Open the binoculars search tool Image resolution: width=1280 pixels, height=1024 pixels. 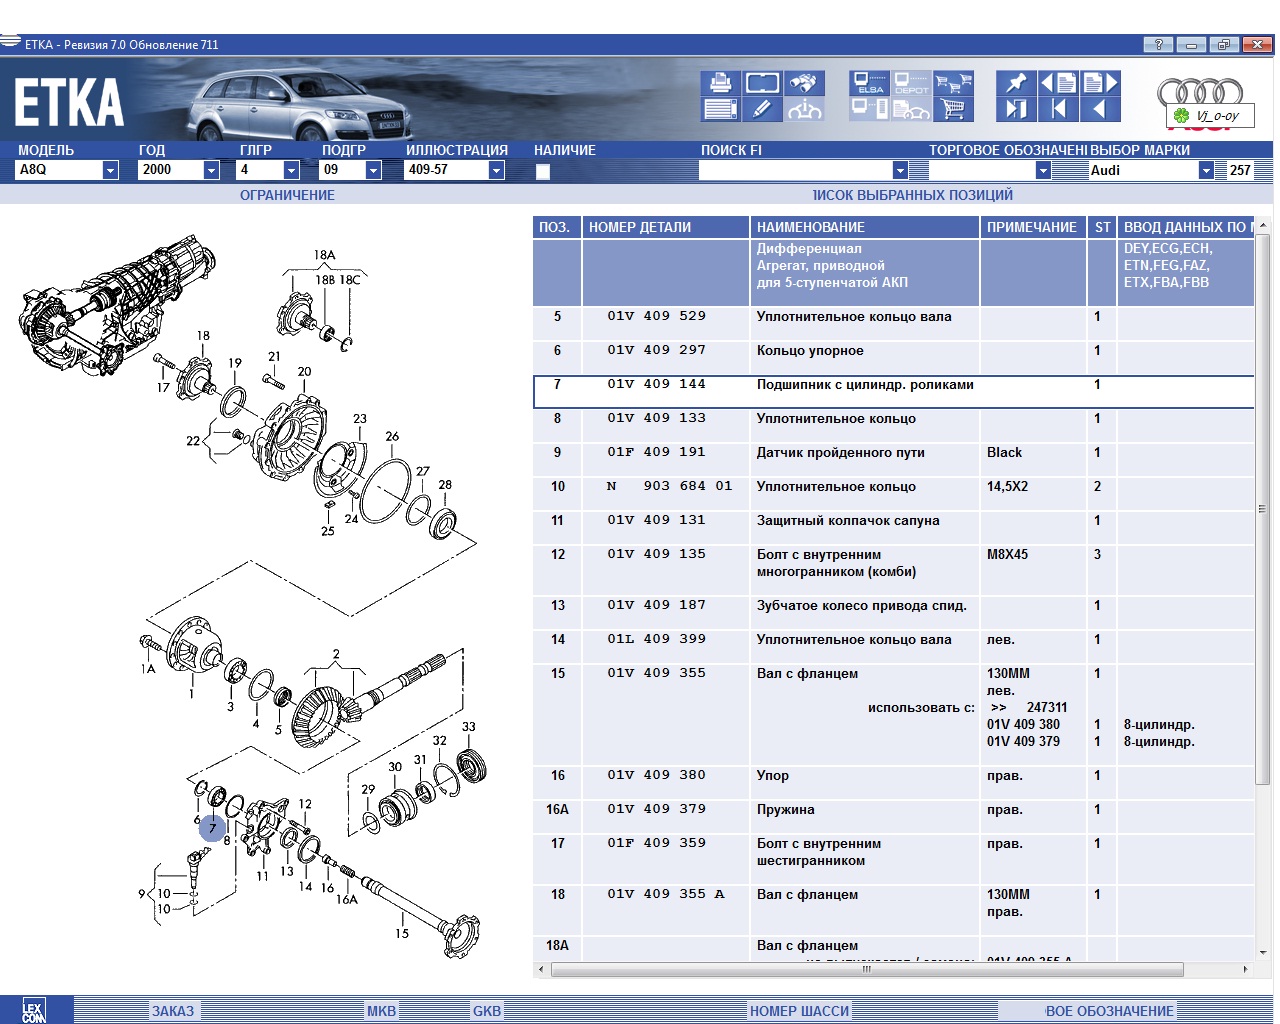point(804,82)
